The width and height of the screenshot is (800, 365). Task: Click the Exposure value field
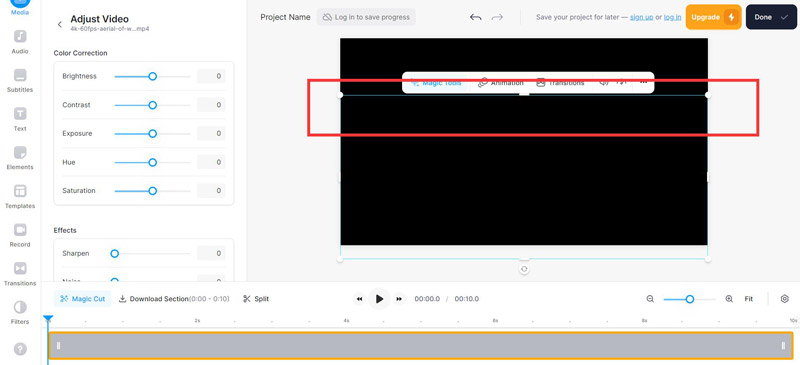[211, 133]
